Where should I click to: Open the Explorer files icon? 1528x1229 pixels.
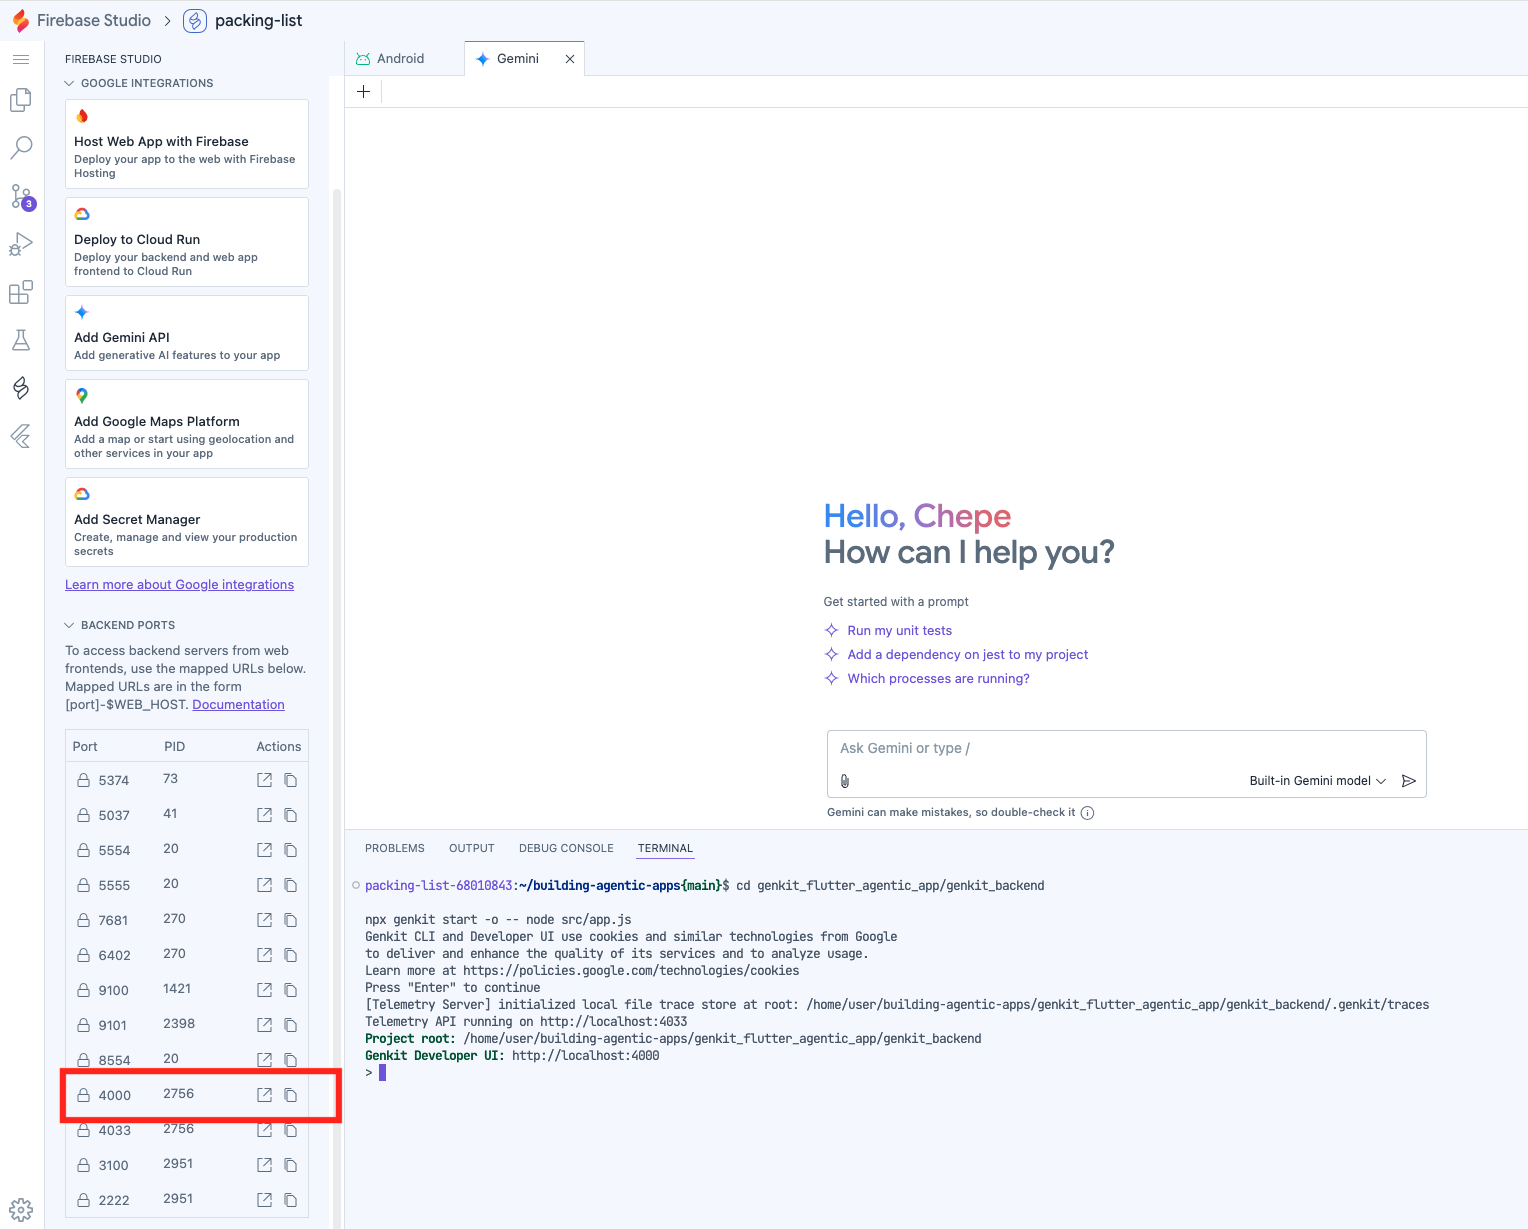tap(21, 100)
